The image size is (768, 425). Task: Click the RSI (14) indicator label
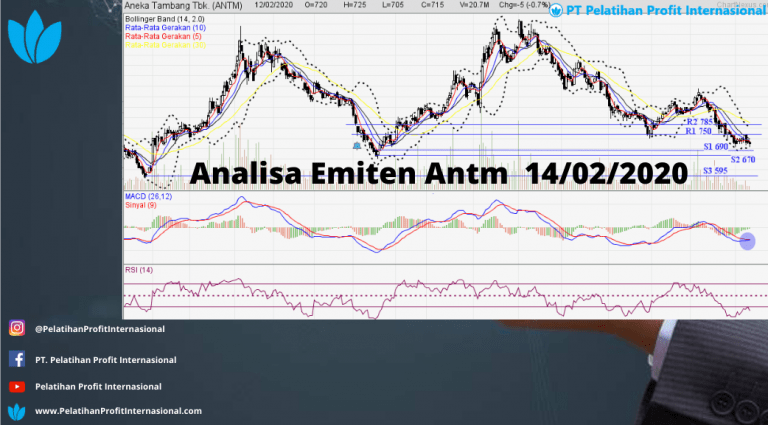coord(141,271)
